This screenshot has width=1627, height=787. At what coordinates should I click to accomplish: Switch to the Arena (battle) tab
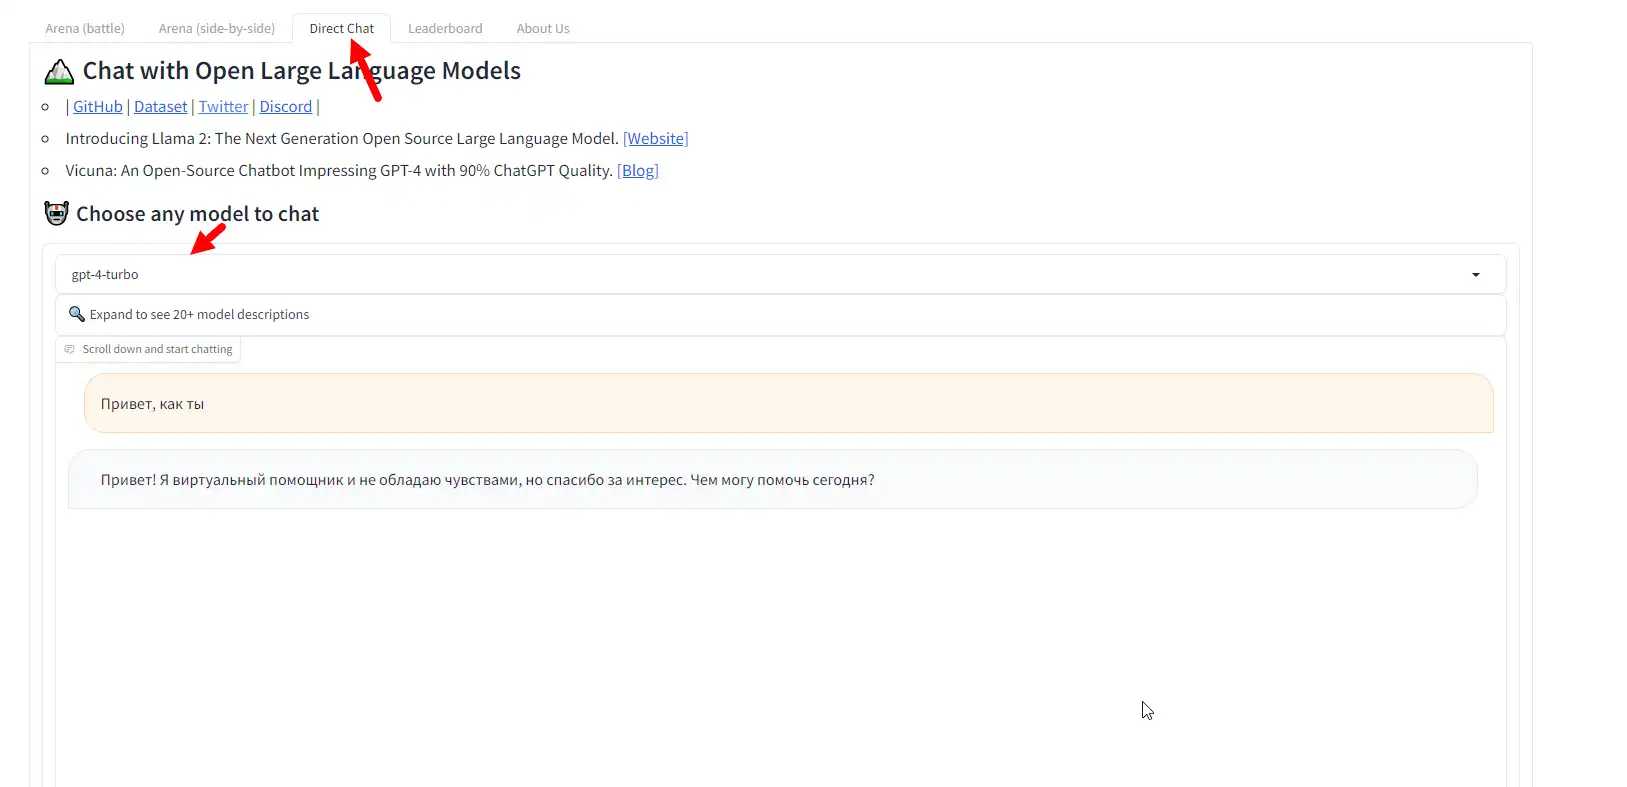85,28
